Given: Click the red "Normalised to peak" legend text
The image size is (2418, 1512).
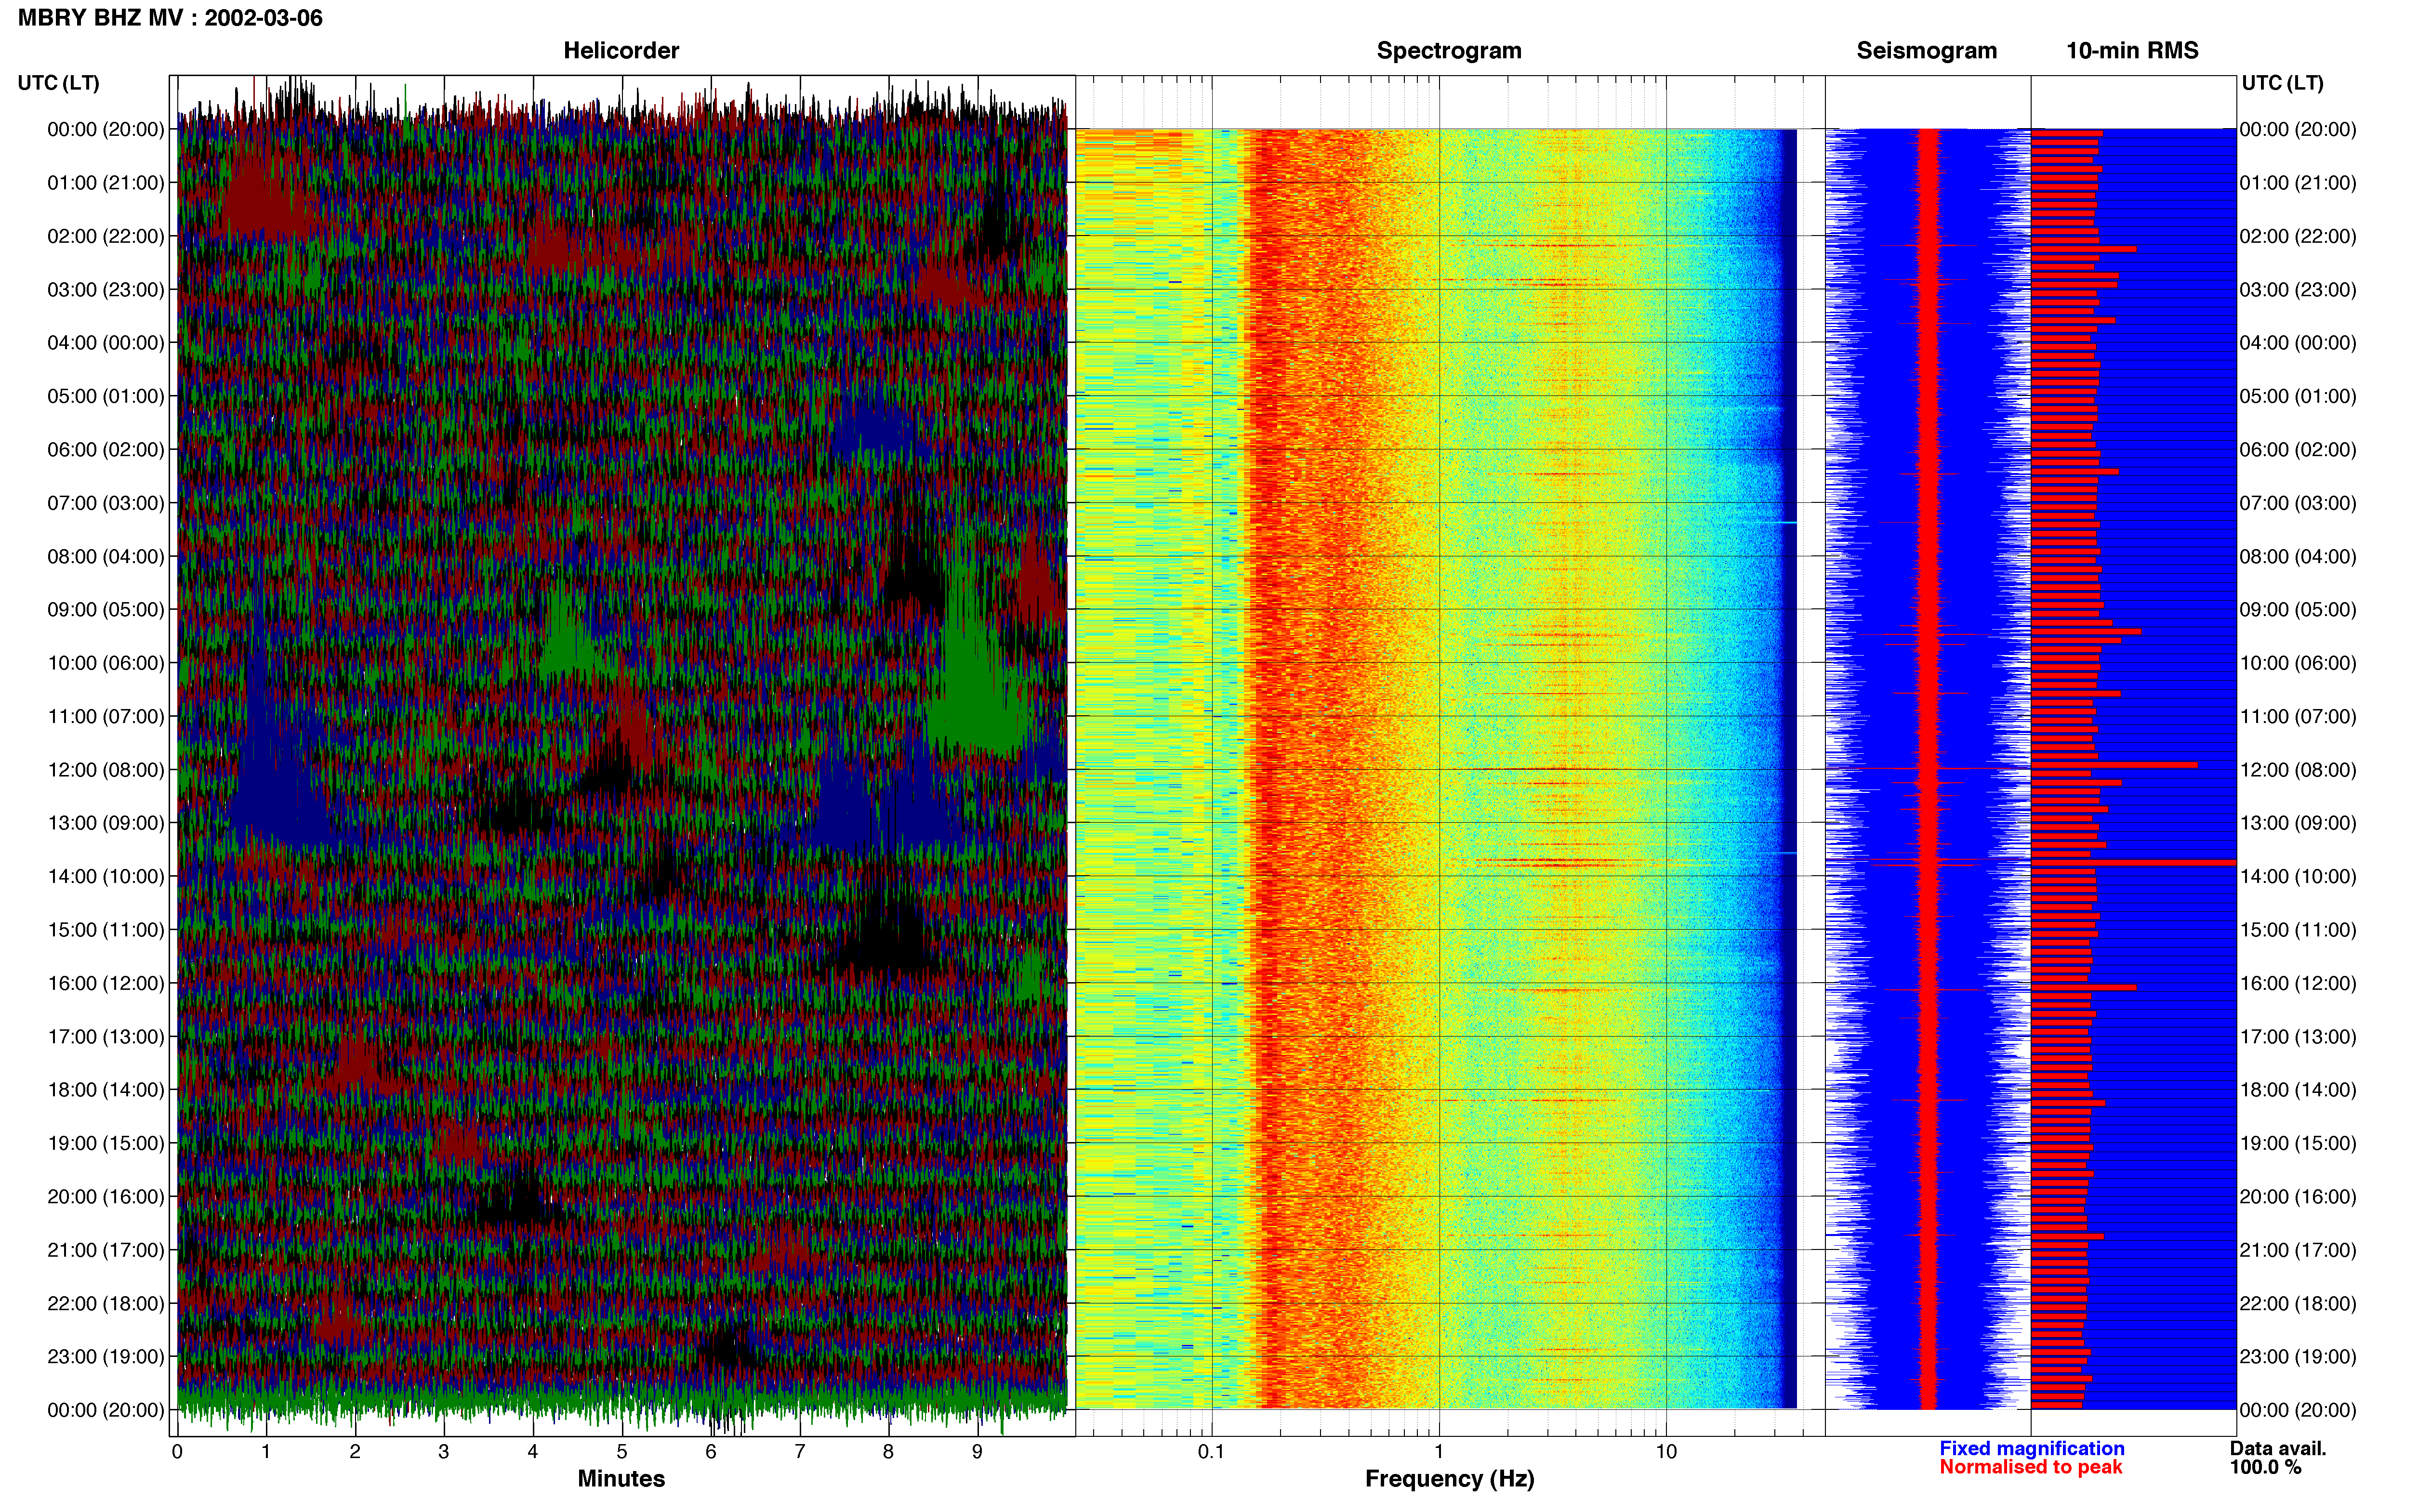Looking at the screenshot, I should tap(2031, 1468).
